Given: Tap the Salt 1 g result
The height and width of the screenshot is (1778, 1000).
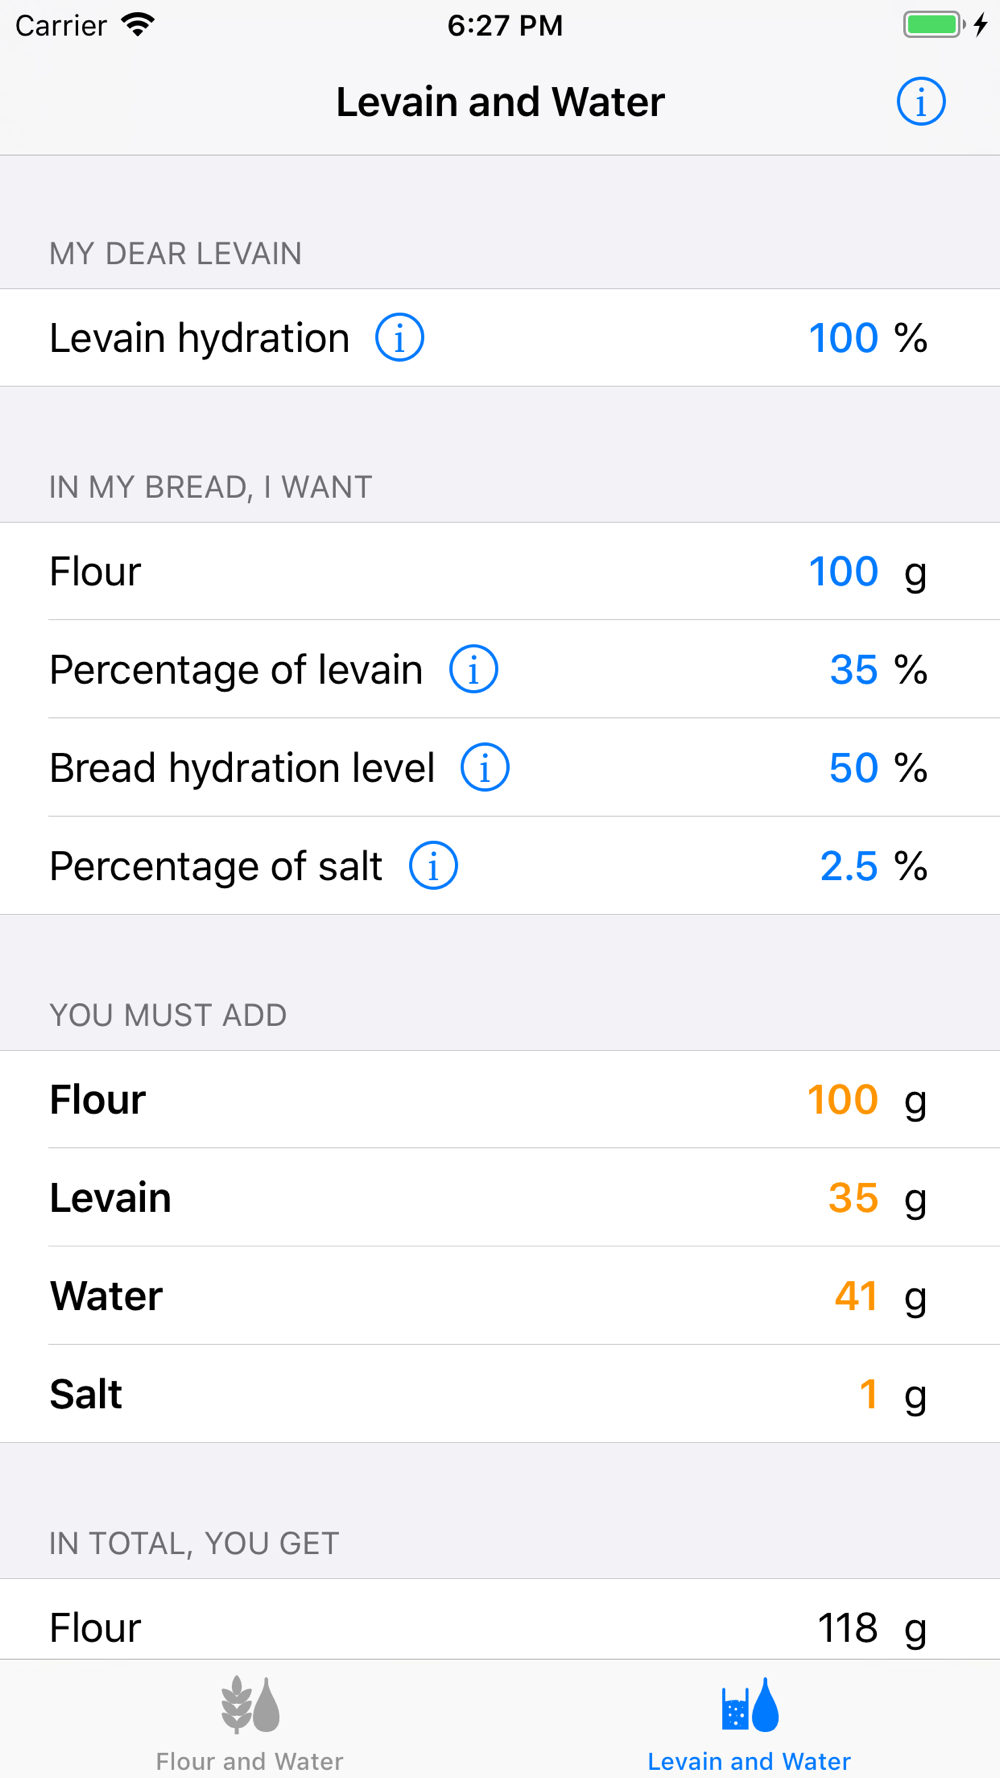Looking at the screenshot, I should pos(868,1394).
